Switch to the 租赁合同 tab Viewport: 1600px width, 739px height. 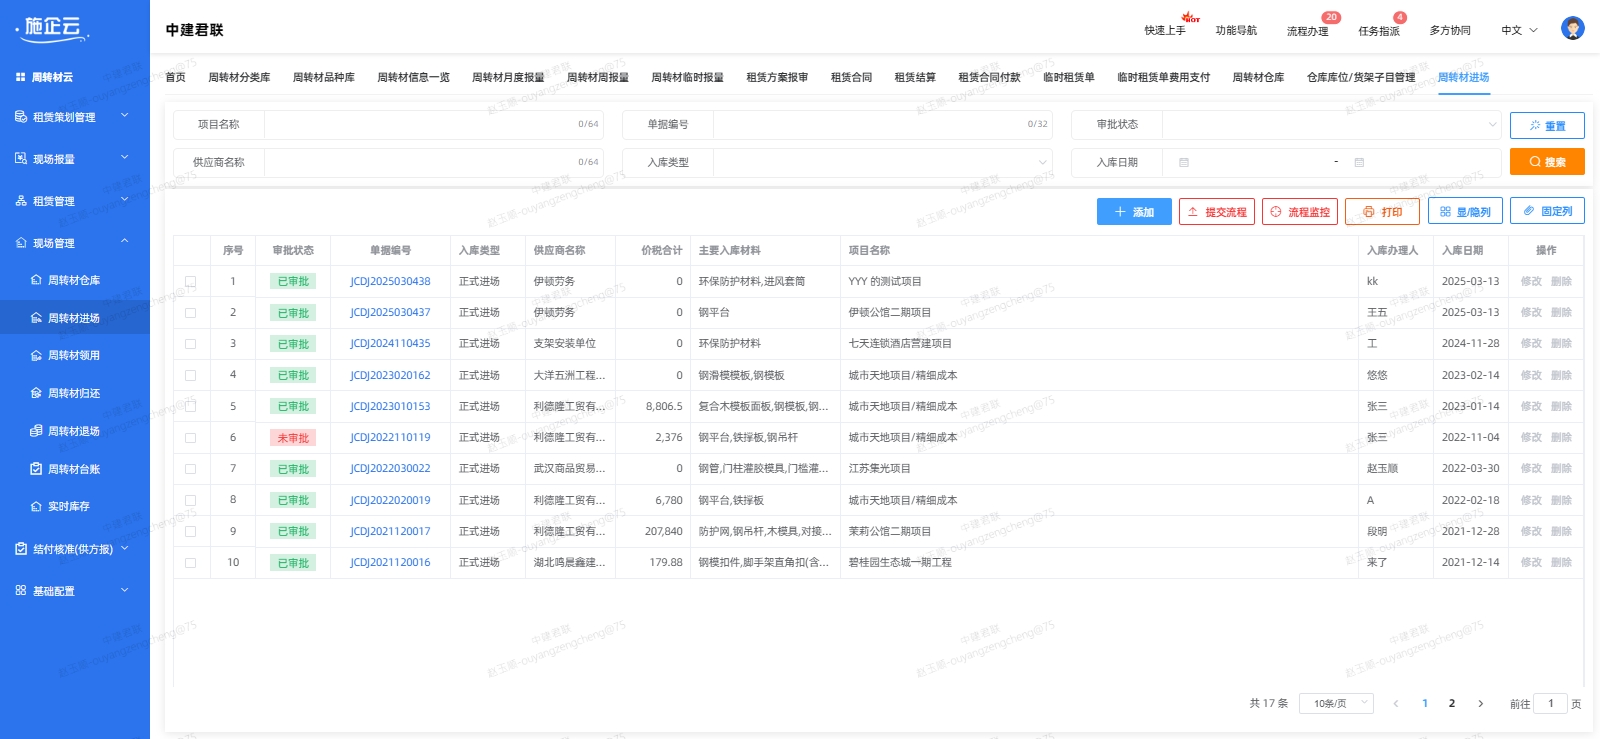tap(851, 77)
